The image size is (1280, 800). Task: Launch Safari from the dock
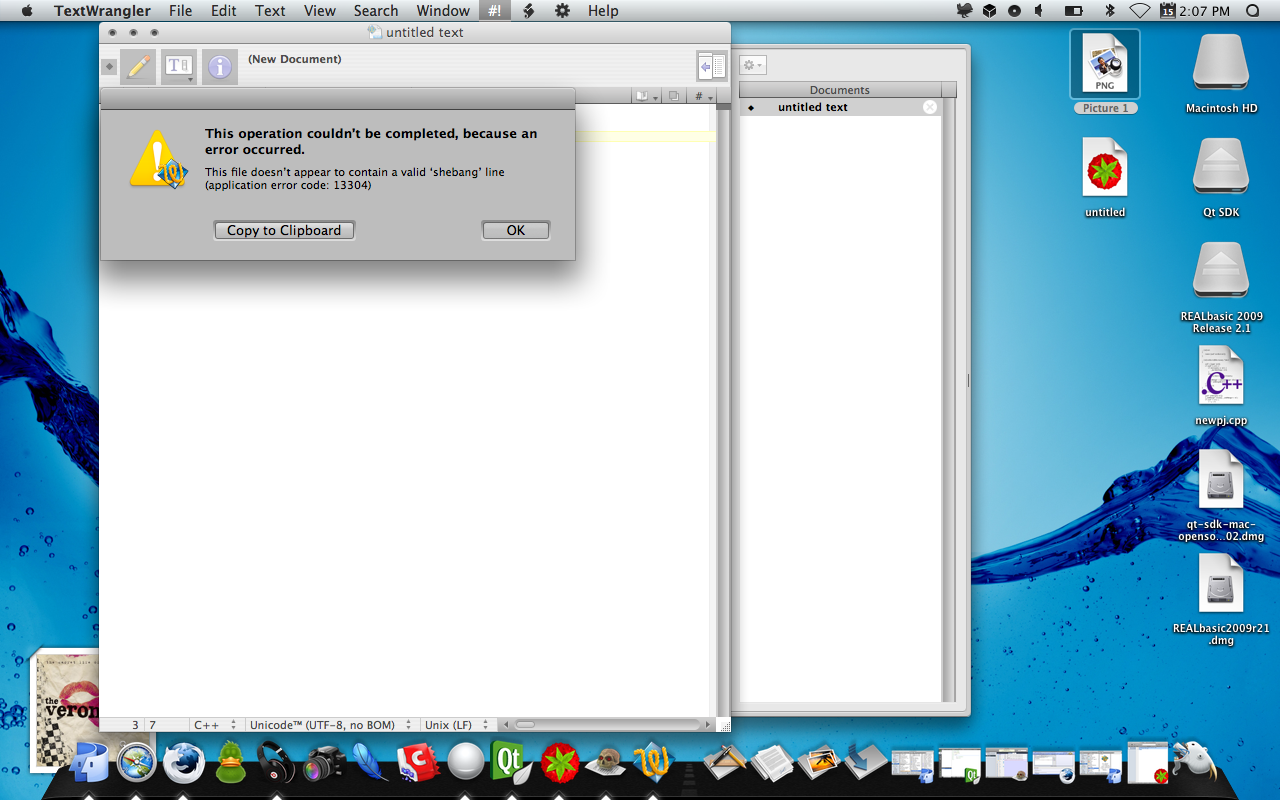point(137,764)
